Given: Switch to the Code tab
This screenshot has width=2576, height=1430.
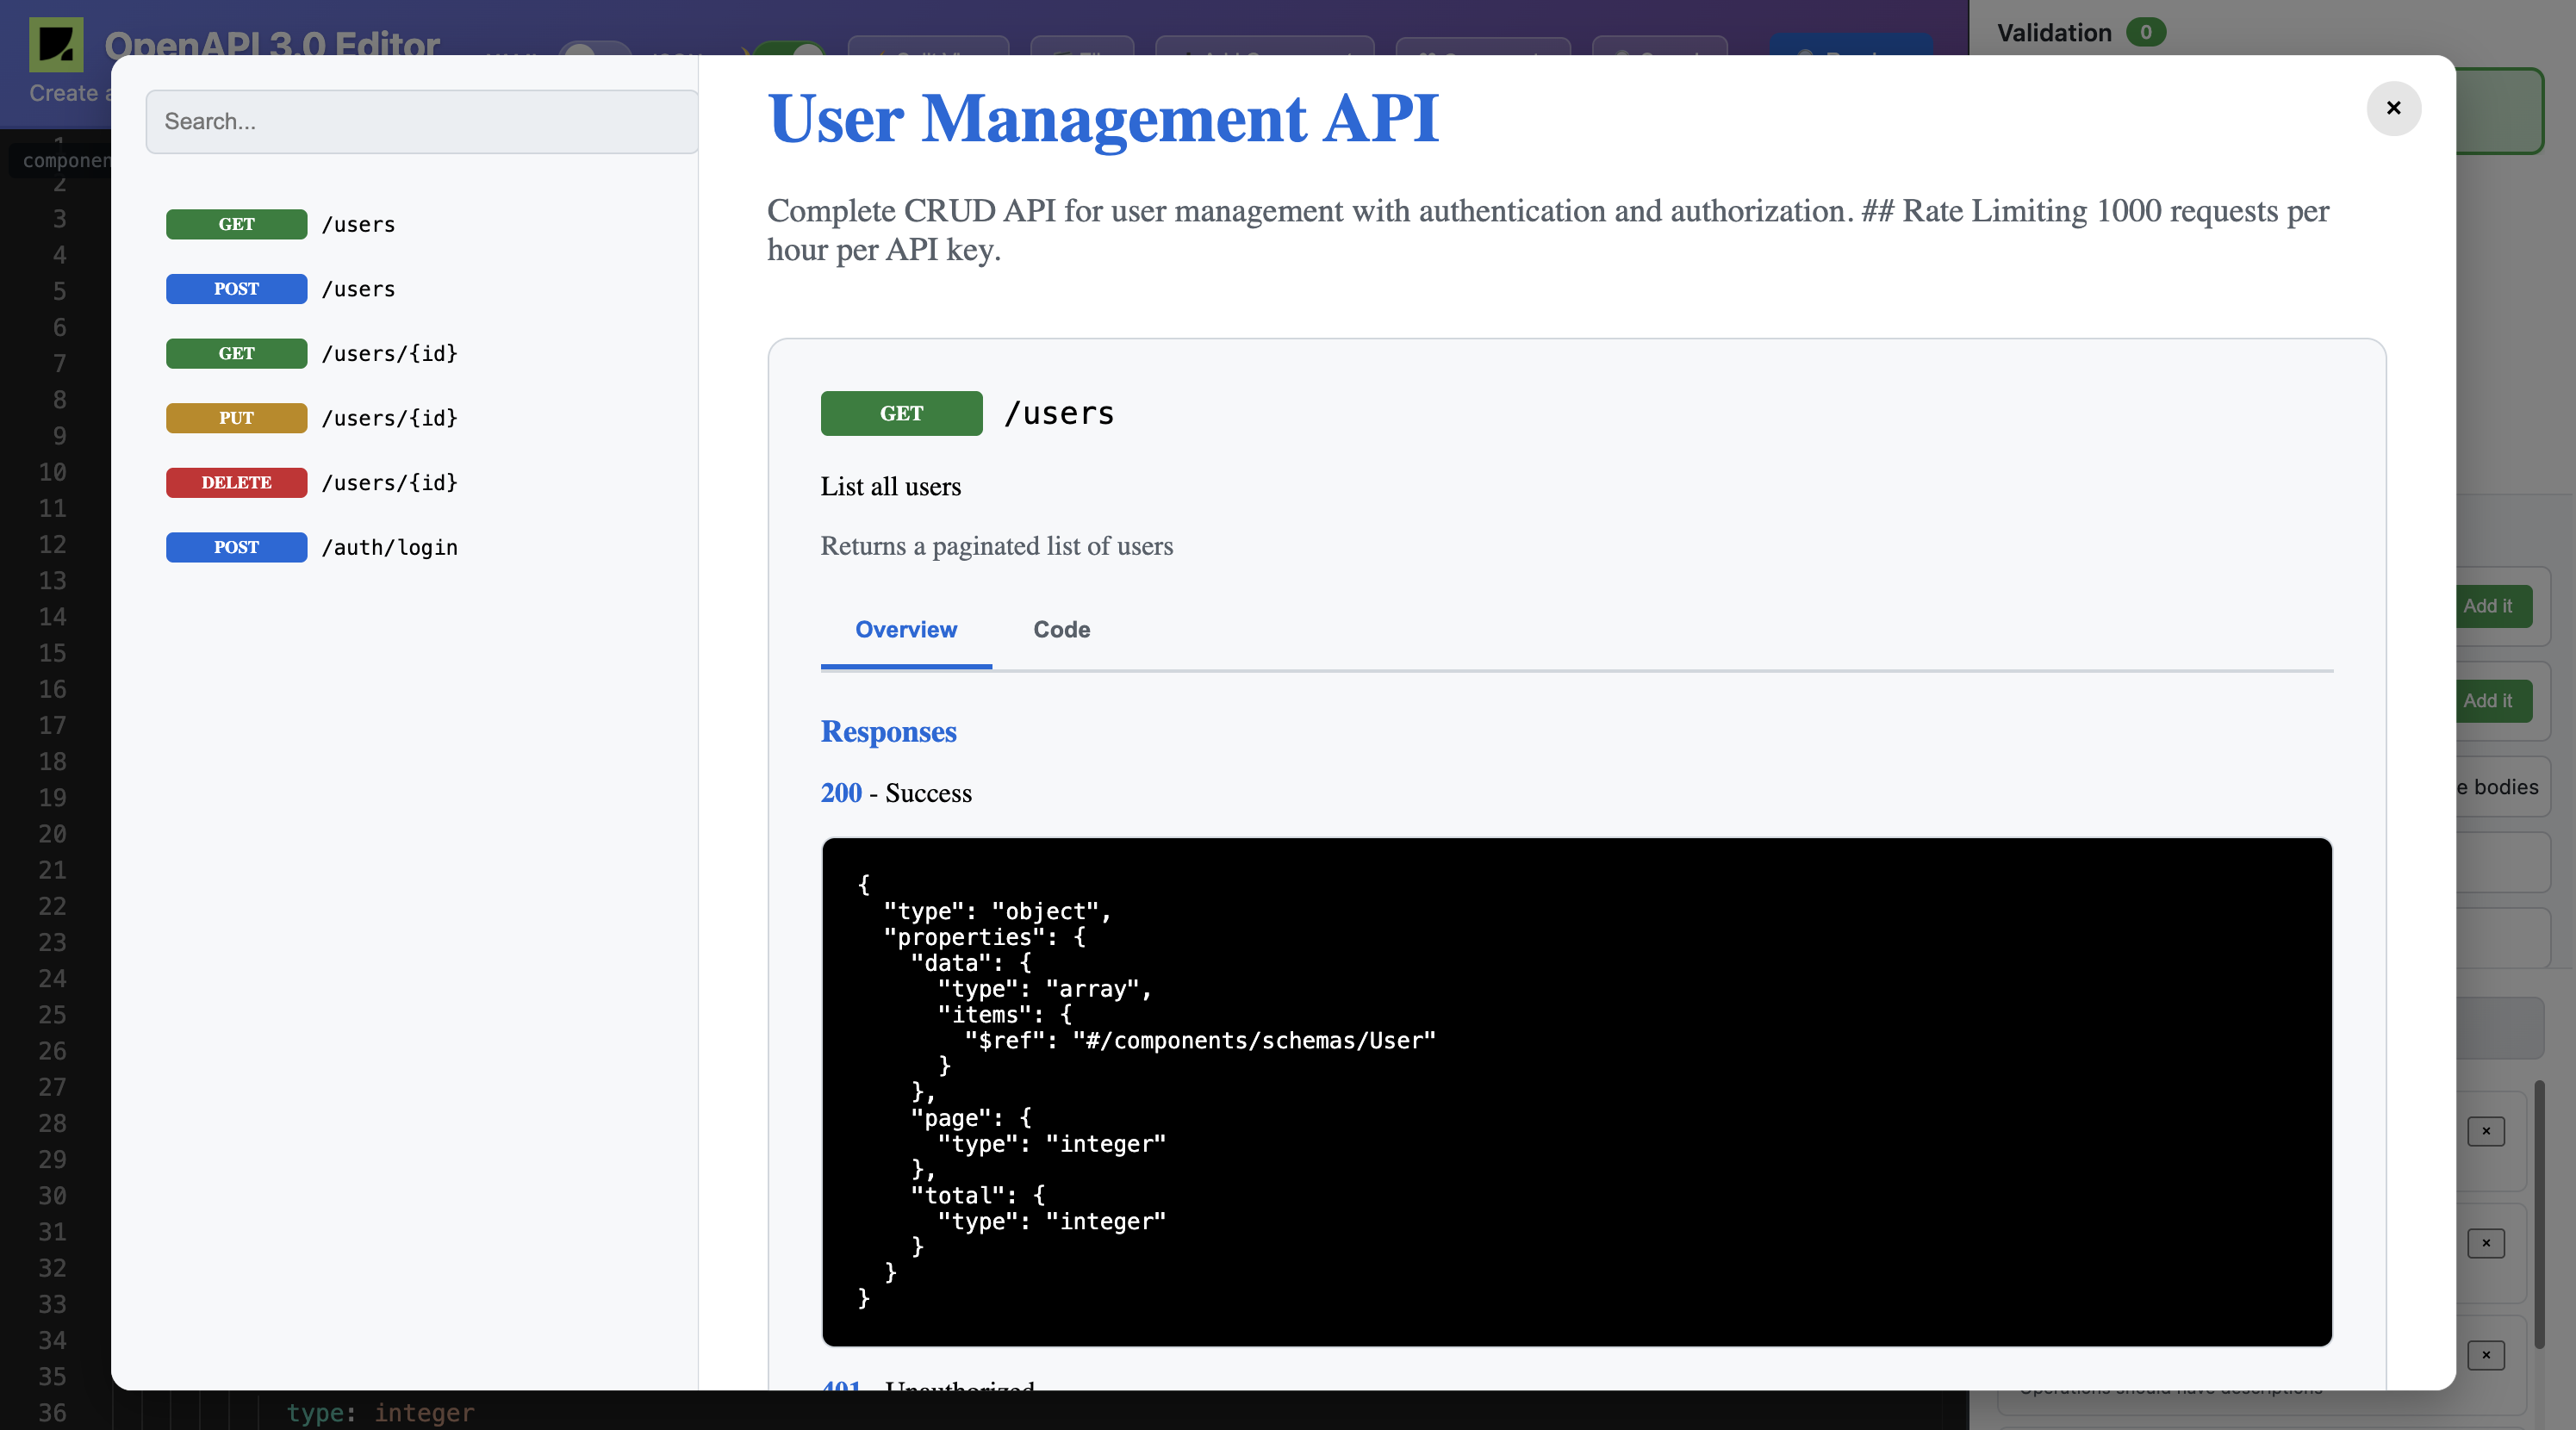Looking at the screenshot, I should click(1061, 629).
